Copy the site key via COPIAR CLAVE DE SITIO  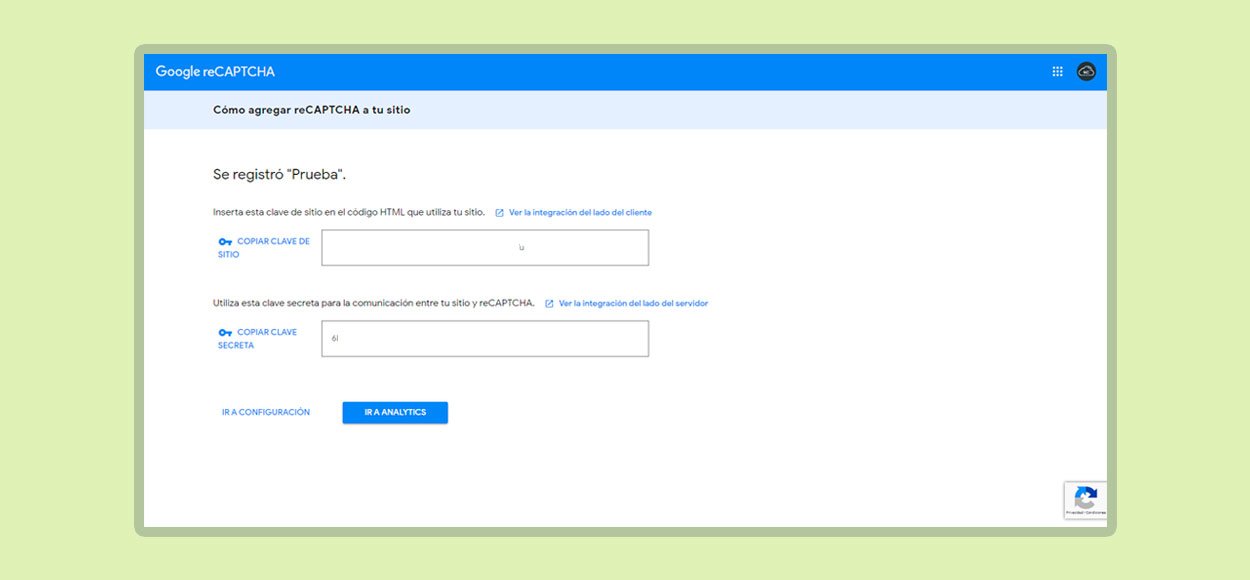coord(264,248)
